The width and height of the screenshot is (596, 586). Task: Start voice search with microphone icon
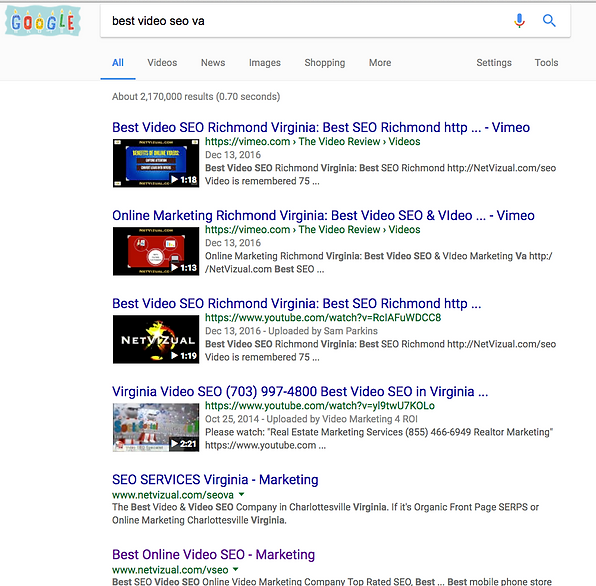[x=519, y=21]
